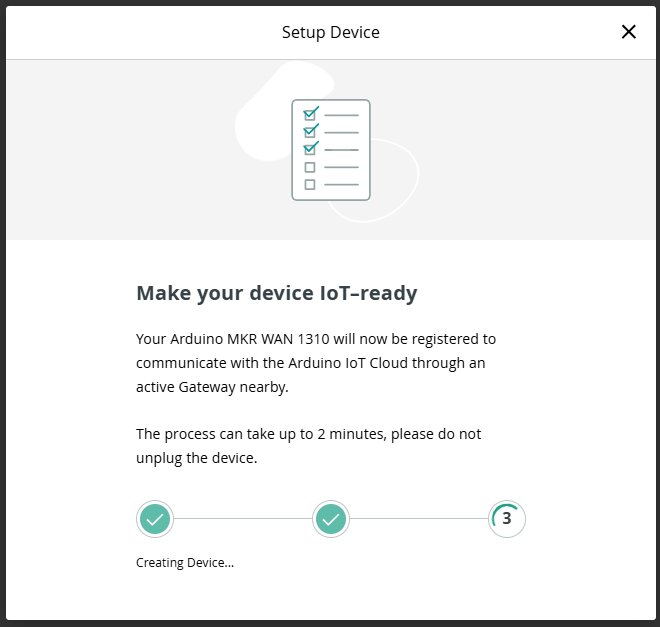Viewport: 660px width, 627px height.
Task: Click the 'Make your device IoT-ready' heading
Action: pos(277,293)
